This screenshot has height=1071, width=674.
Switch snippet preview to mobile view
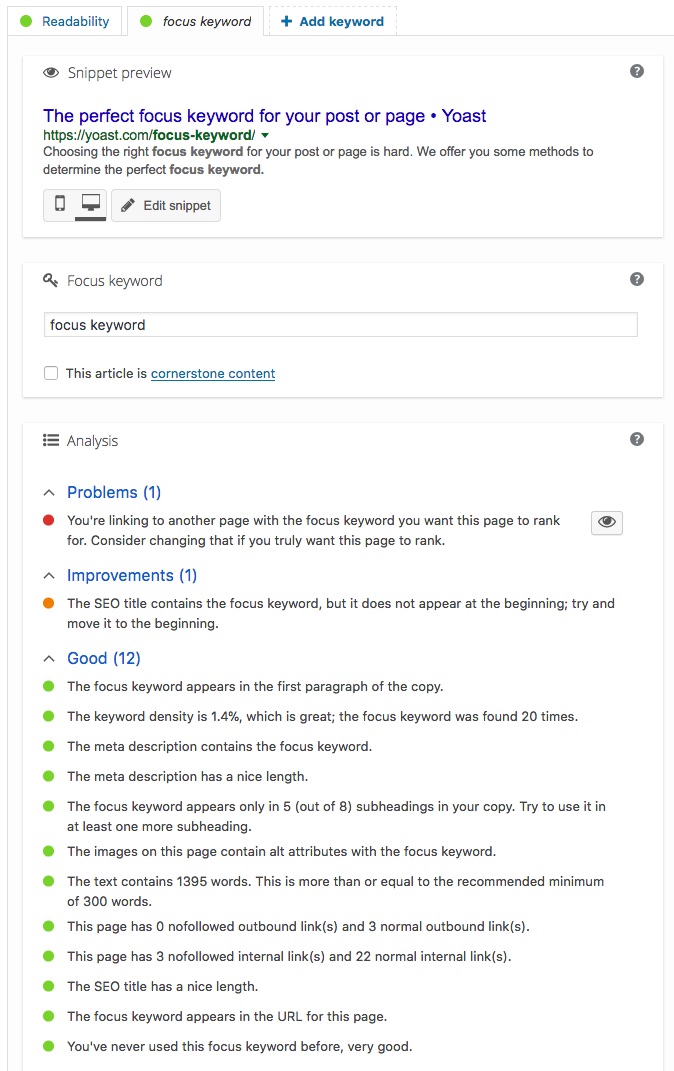(x=60, y=204)
